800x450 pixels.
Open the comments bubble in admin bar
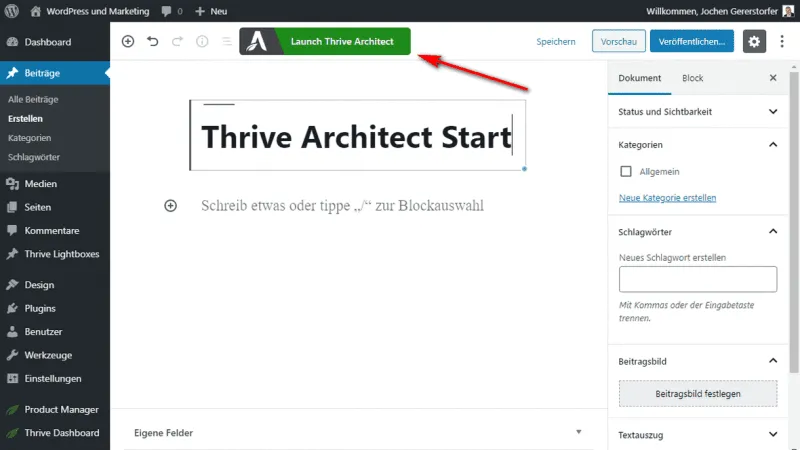(172, 11)
